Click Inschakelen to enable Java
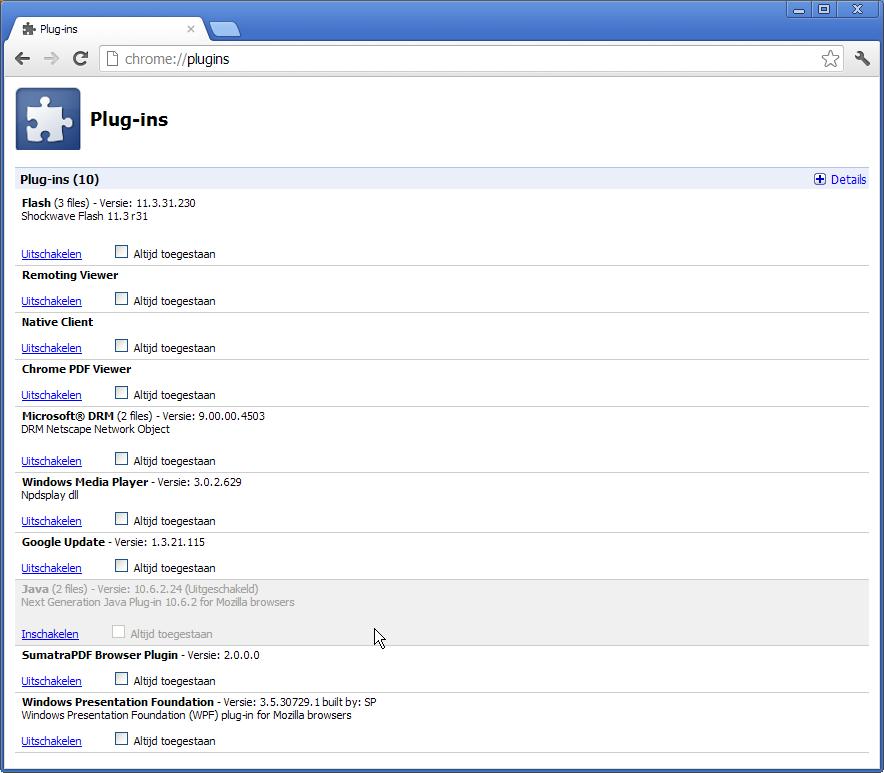The height and width of the screenshot is (773, 884). click(x=50, y=634)
